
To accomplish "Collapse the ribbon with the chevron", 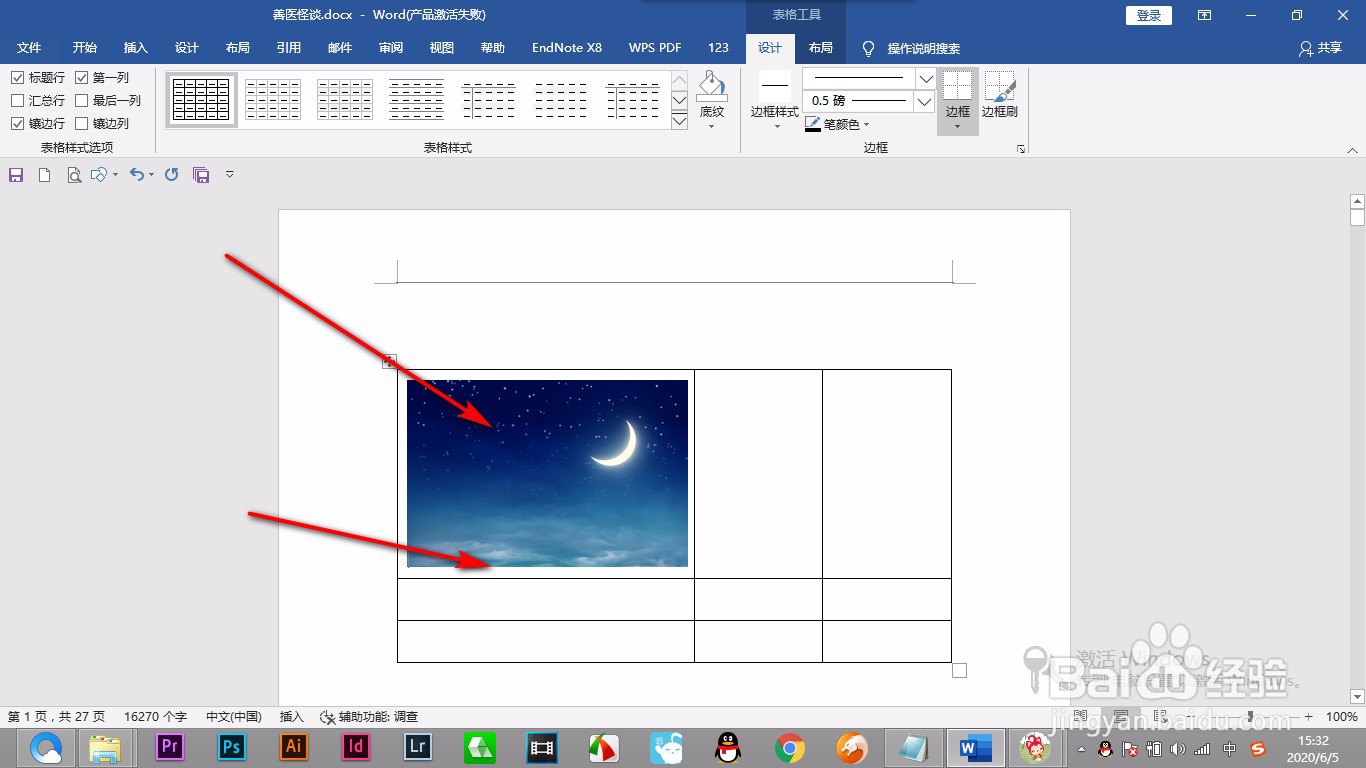I will [x=1353, y=150].
